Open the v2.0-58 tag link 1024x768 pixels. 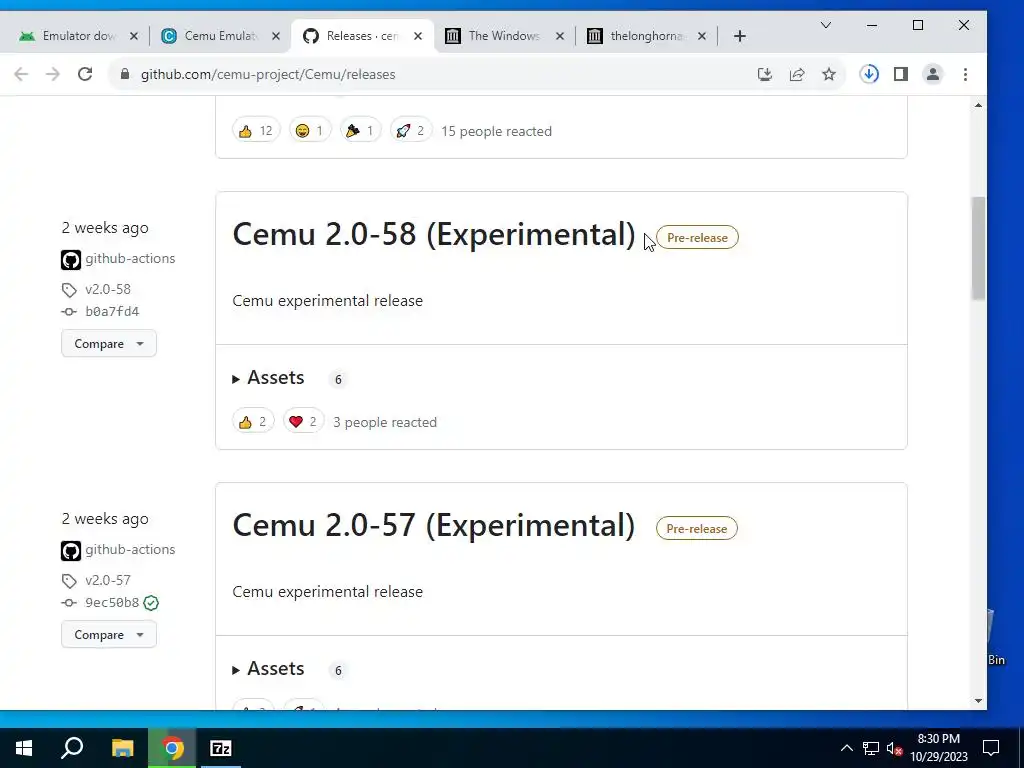[x=108, y=289]
